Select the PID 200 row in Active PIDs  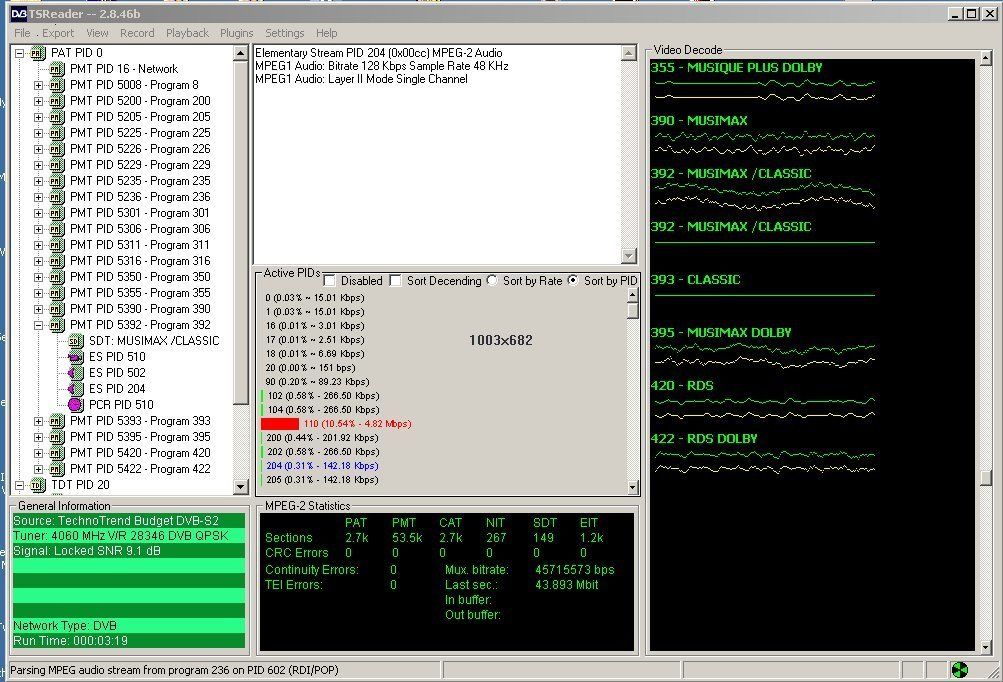point(322,438)
